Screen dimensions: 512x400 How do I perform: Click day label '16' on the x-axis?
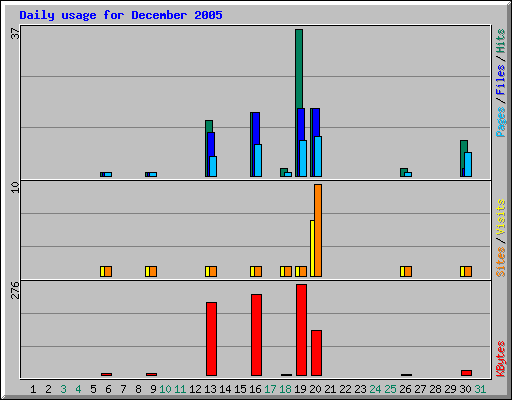pos(255,389)
